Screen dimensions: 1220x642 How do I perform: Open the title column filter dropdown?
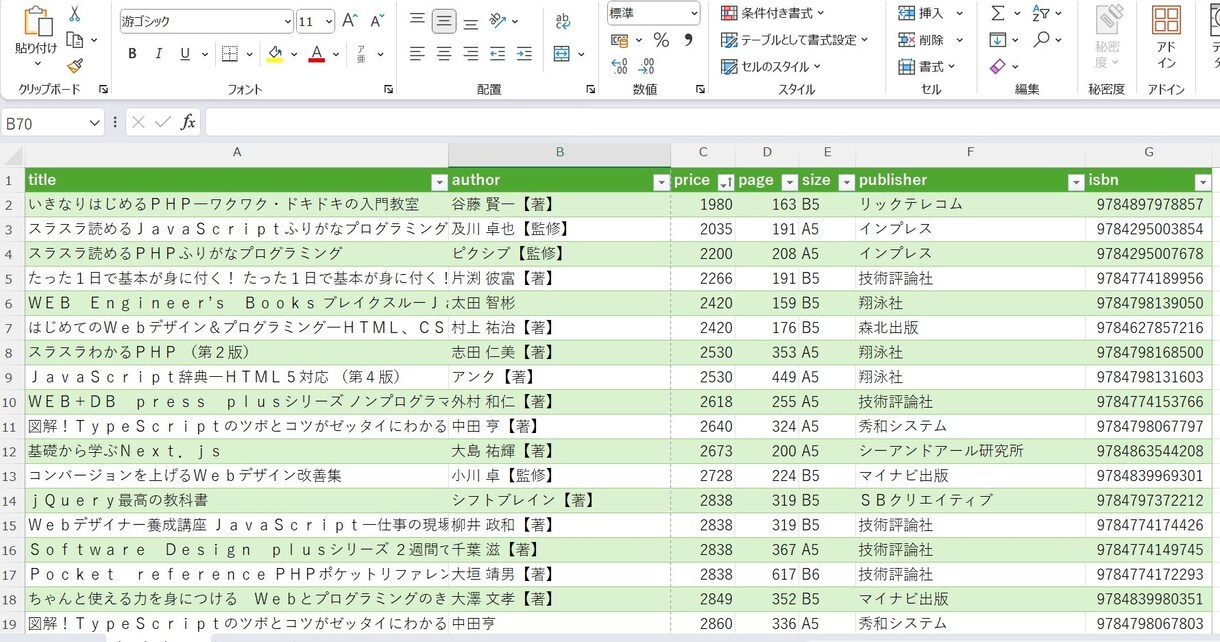click(x=438, y=182)
